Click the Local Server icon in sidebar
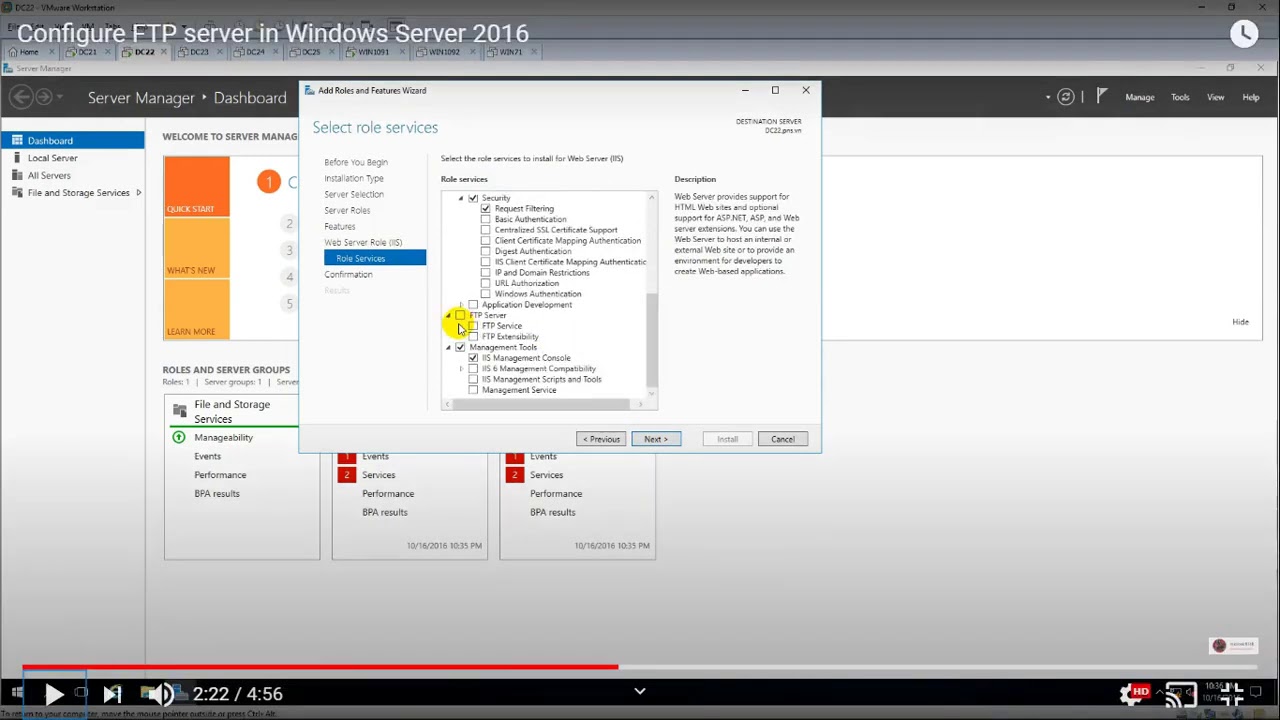 [x=17, y=158]
